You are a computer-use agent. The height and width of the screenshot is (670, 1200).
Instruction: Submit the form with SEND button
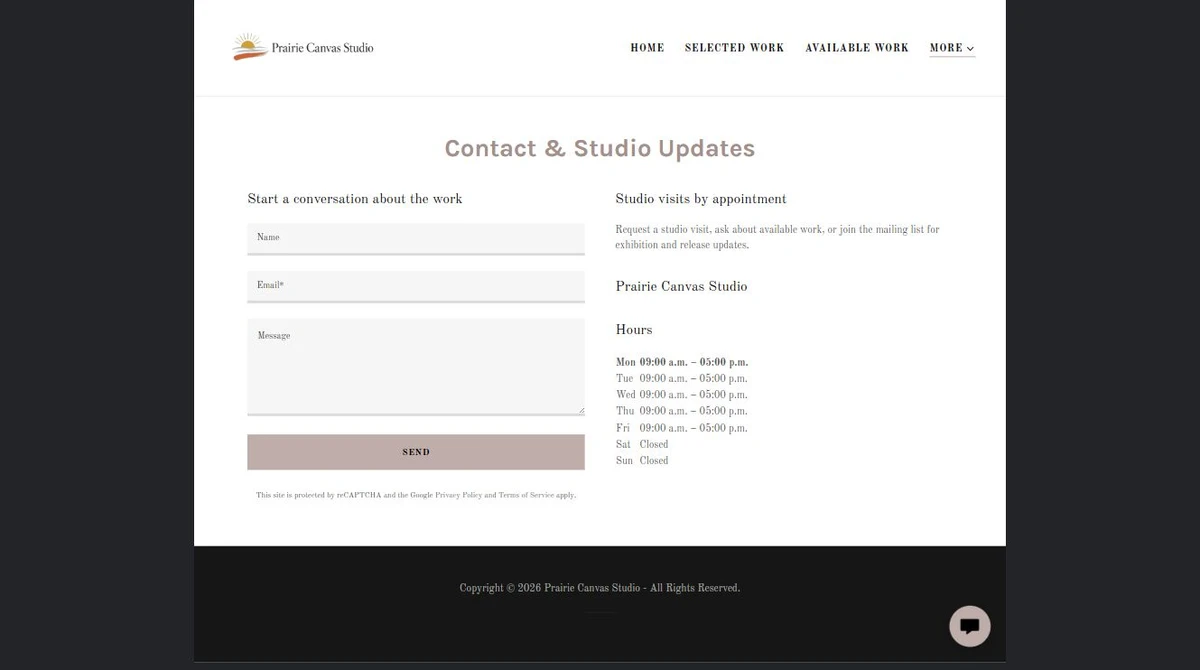416,452
